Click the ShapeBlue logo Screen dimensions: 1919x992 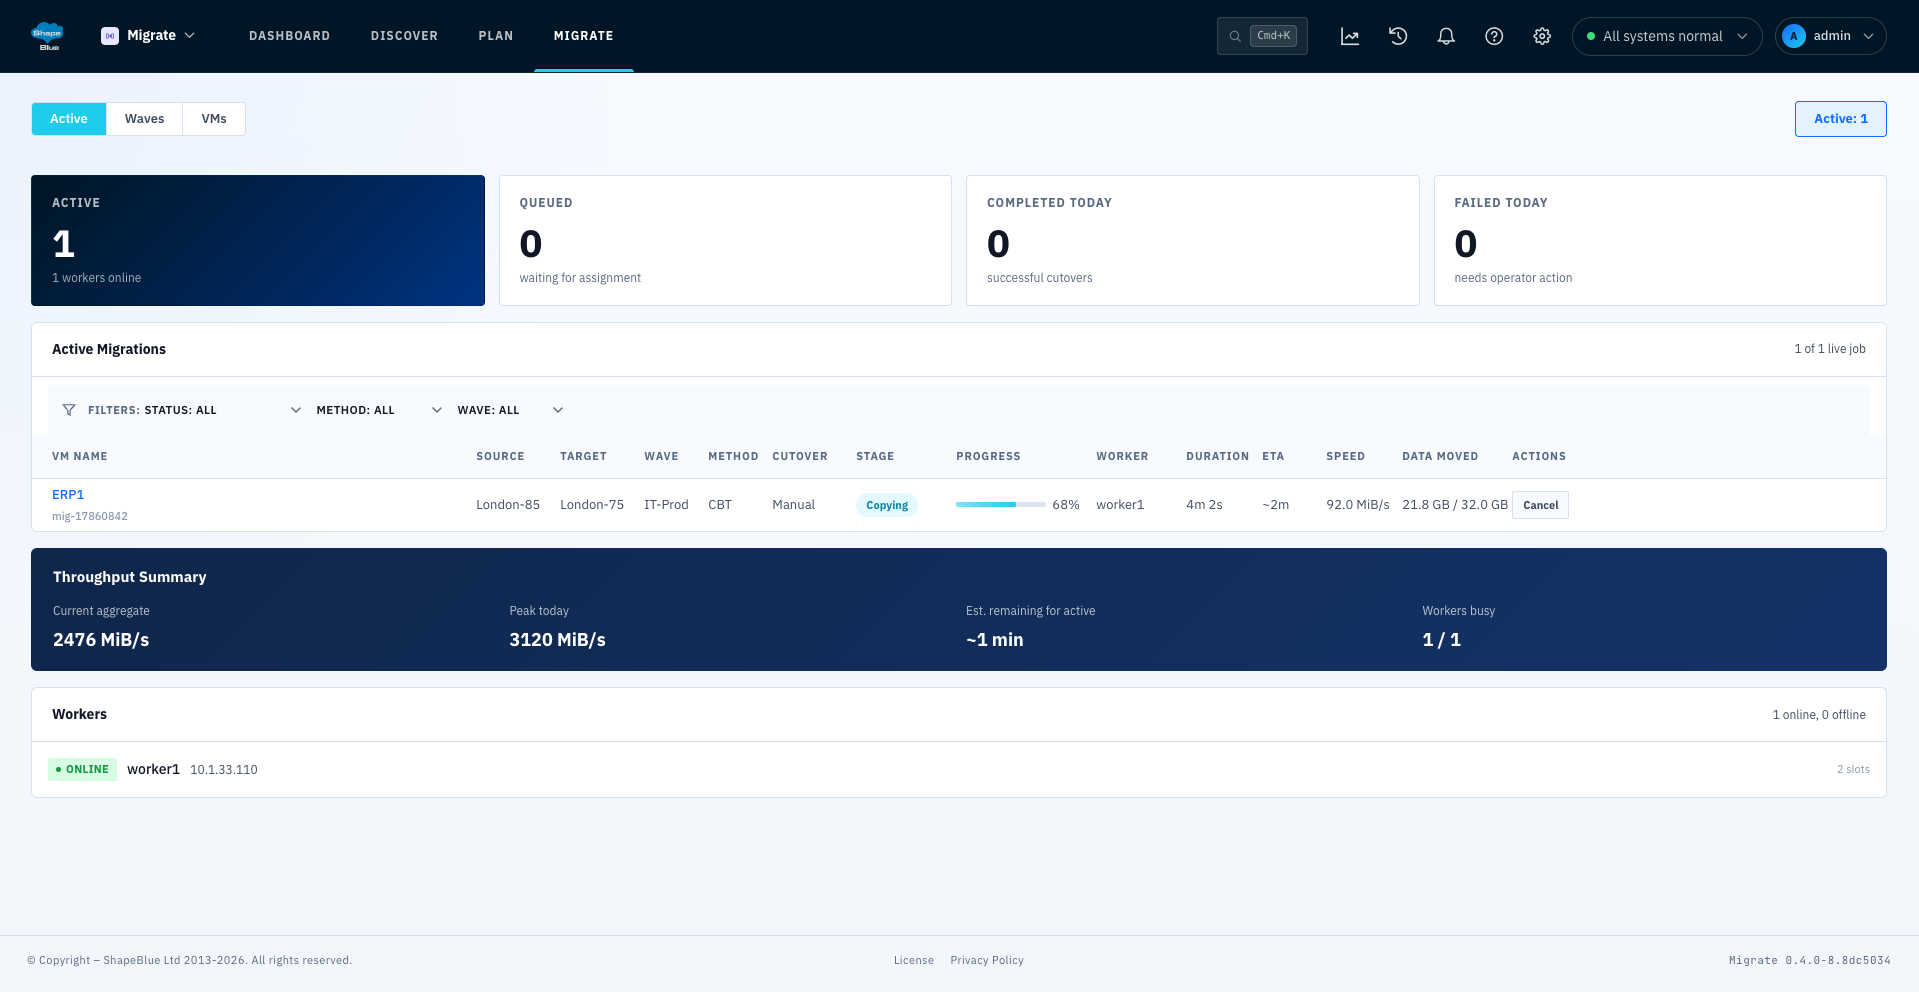pos(48,36)
